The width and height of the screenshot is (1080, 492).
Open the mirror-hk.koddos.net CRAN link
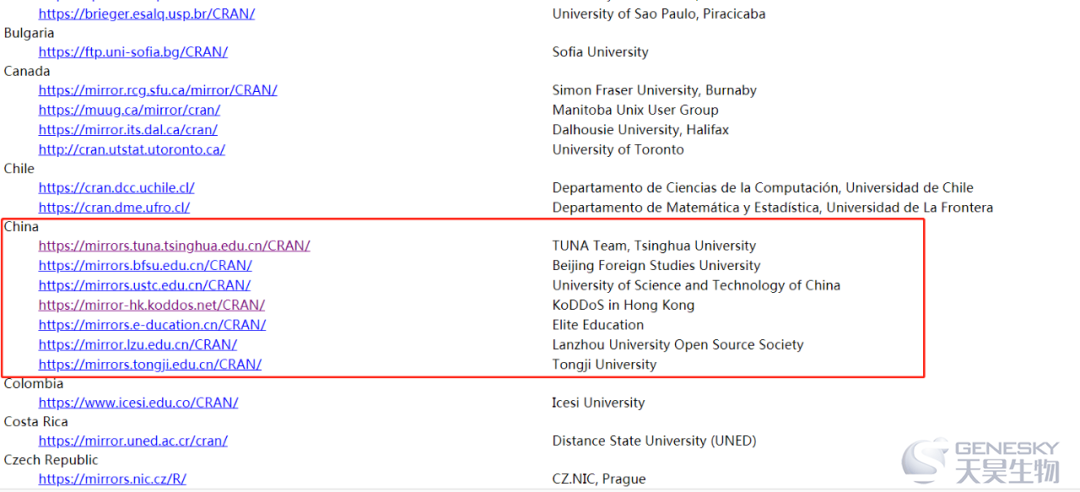pos(152,305)
